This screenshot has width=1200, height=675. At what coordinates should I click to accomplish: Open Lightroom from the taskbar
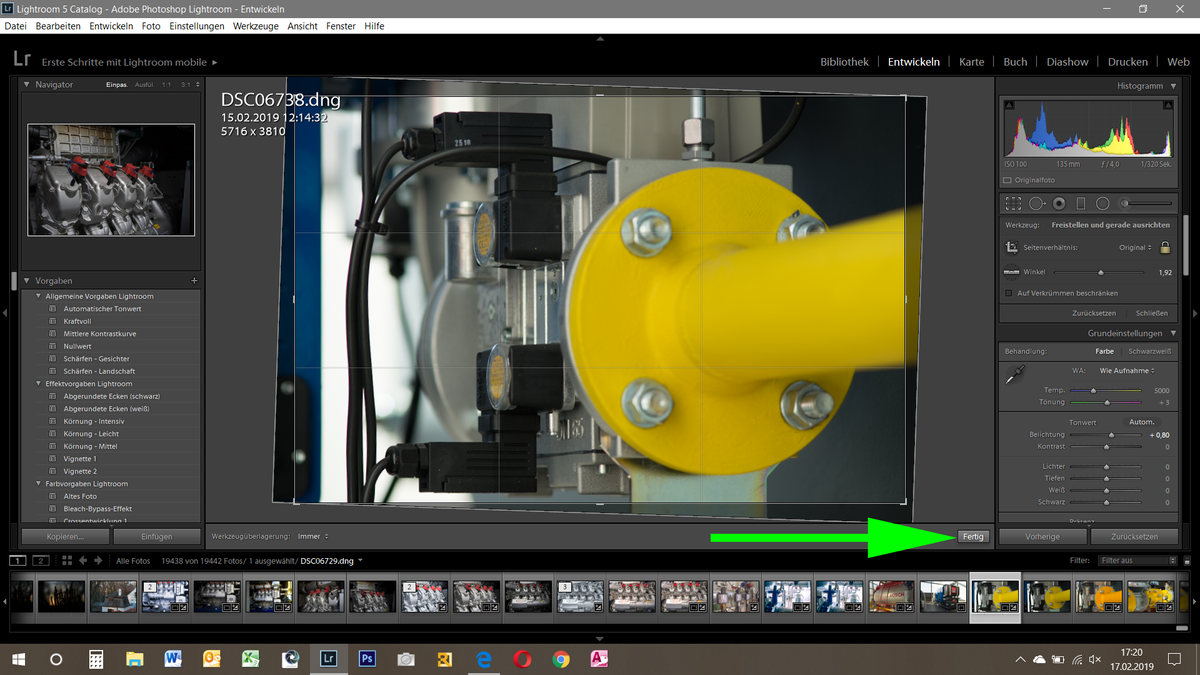[328, 659]
